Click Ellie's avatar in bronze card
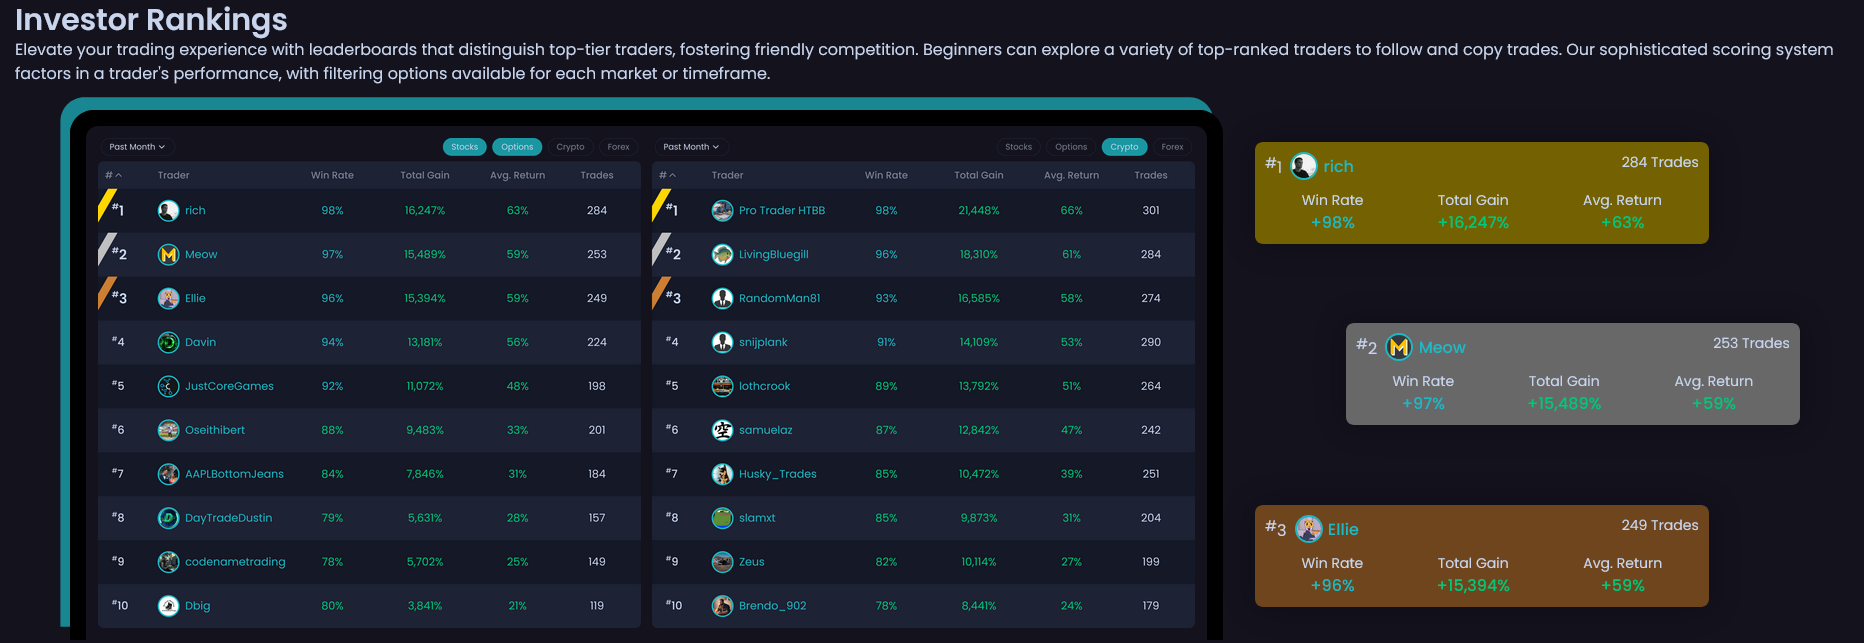 [1308, 529]
